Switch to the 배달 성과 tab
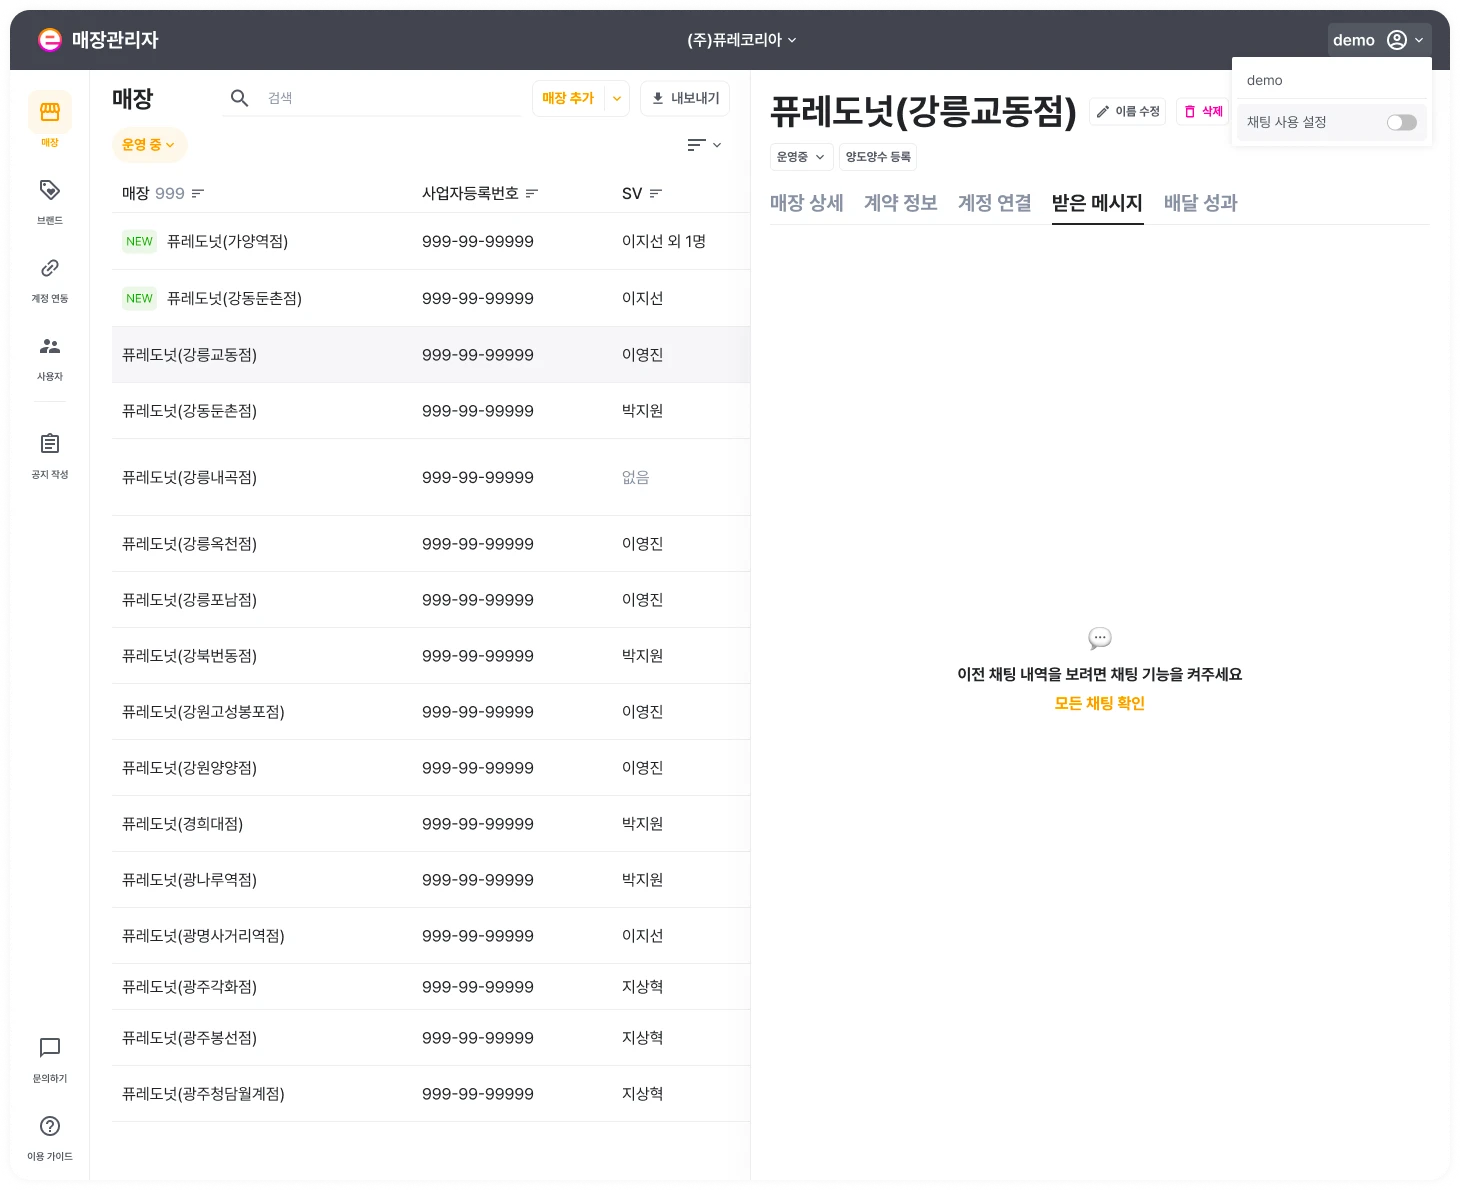This screenshot has height=1190, width=1460. coord(1200,203)
